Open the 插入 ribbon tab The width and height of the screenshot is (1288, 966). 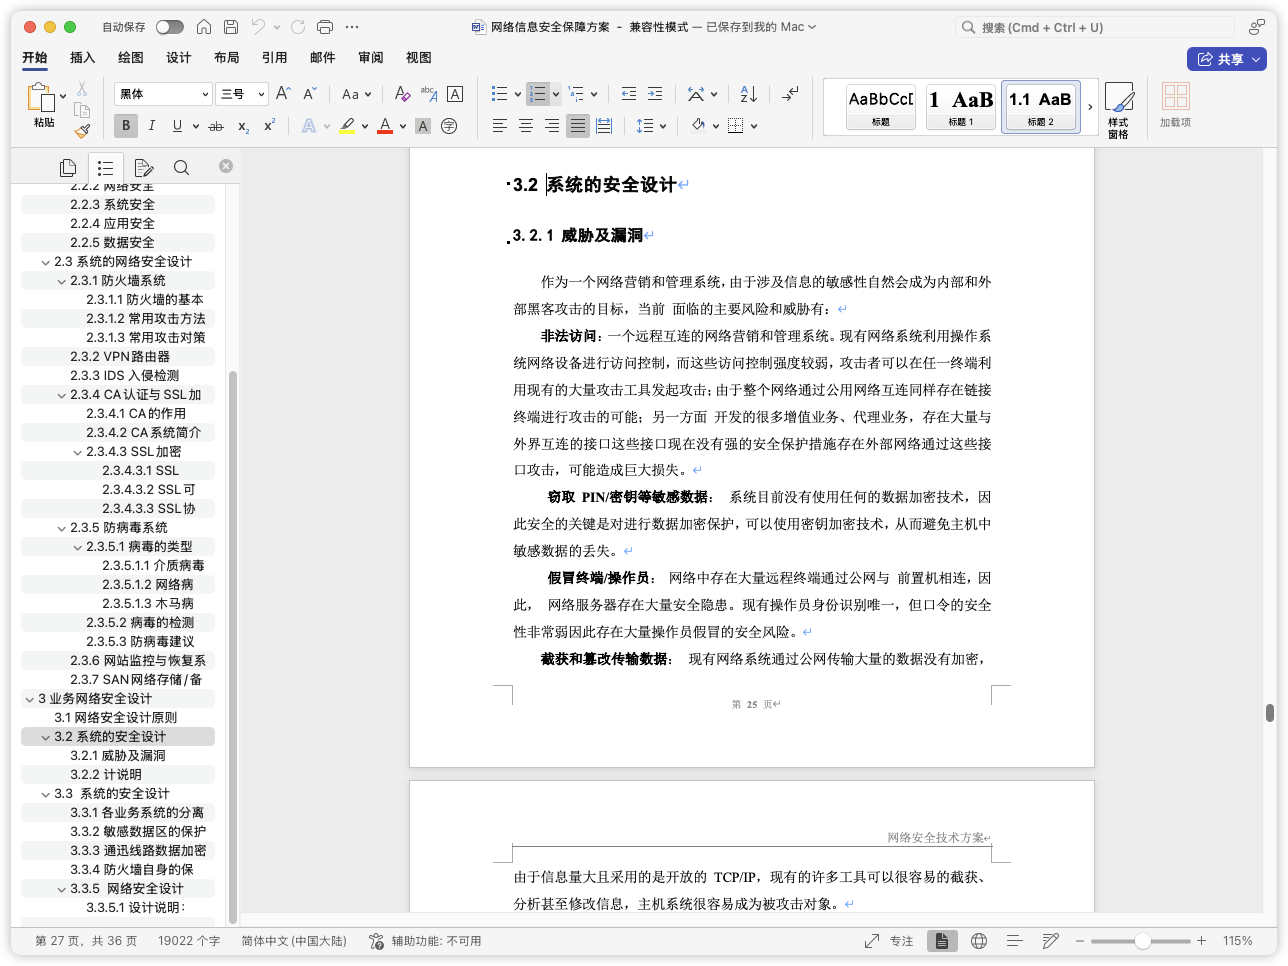tap(83, 58)
